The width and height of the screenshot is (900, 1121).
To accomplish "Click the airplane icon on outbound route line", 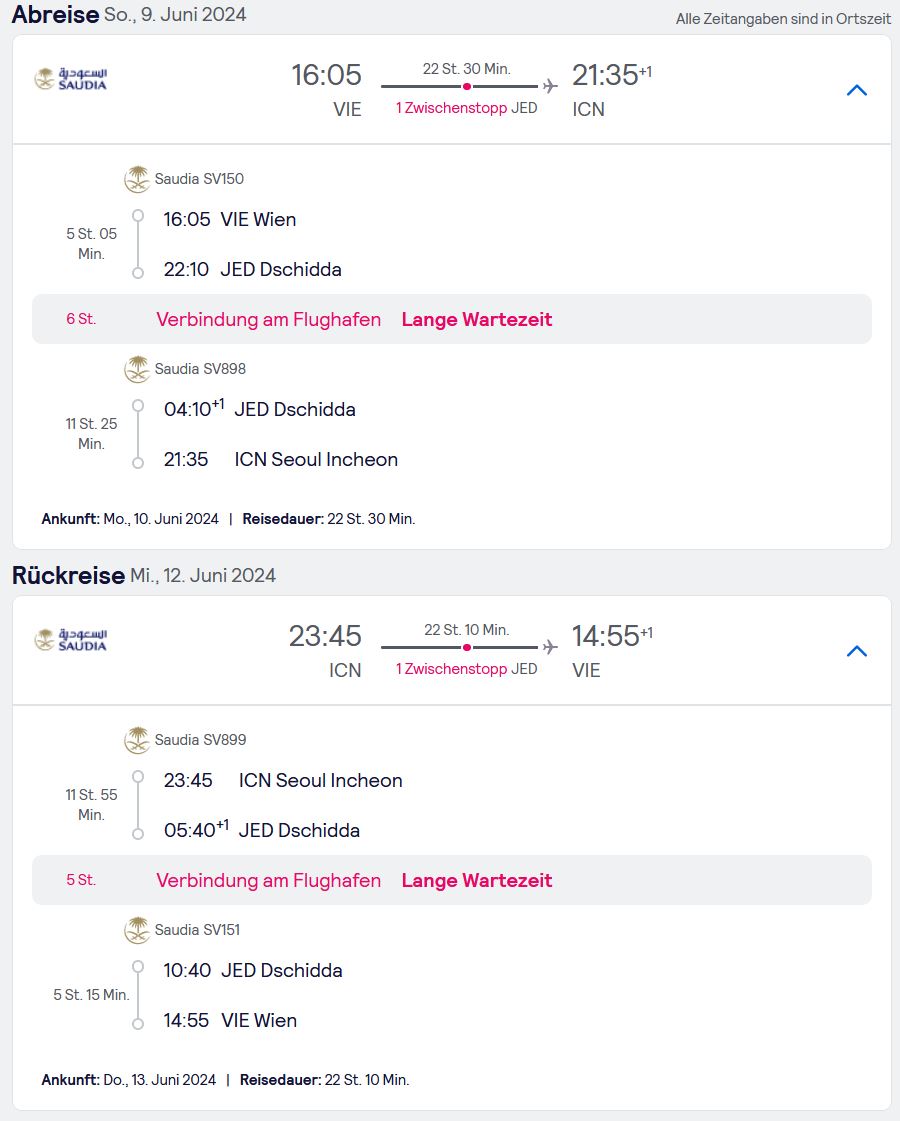I will (x=550, y=87).
